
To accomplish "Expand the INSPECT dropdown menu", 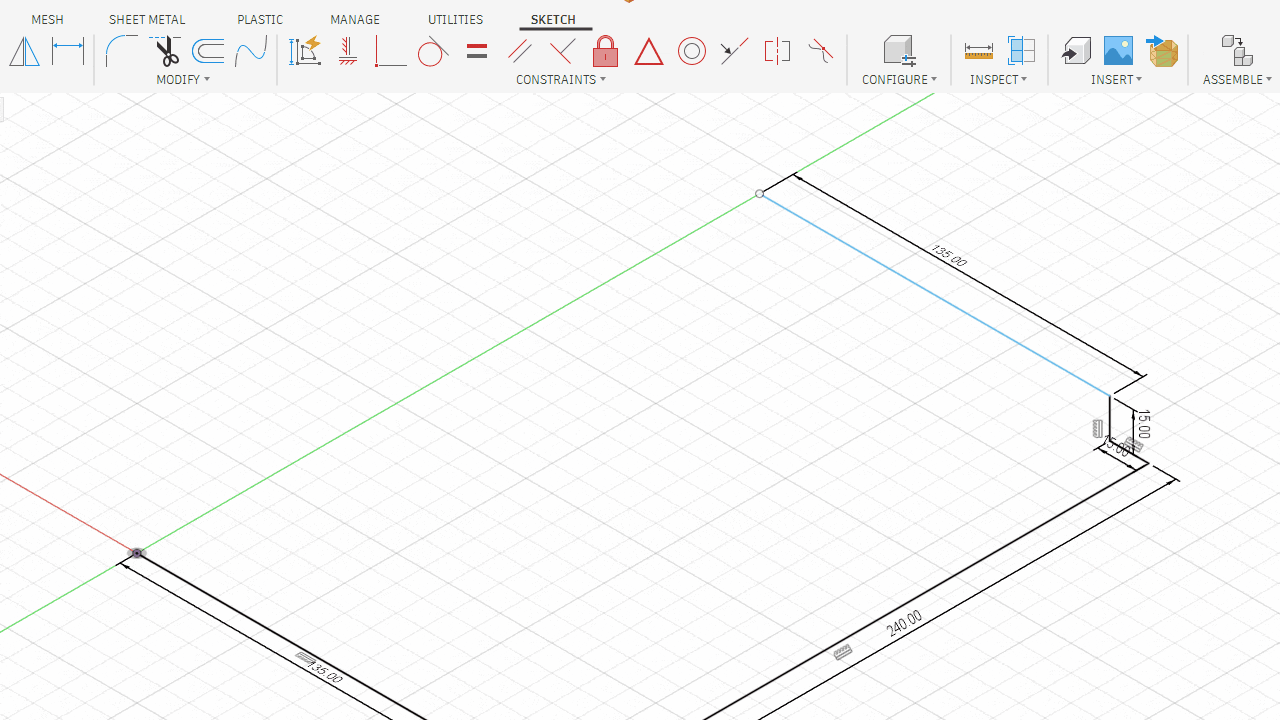I will point(999,79).
